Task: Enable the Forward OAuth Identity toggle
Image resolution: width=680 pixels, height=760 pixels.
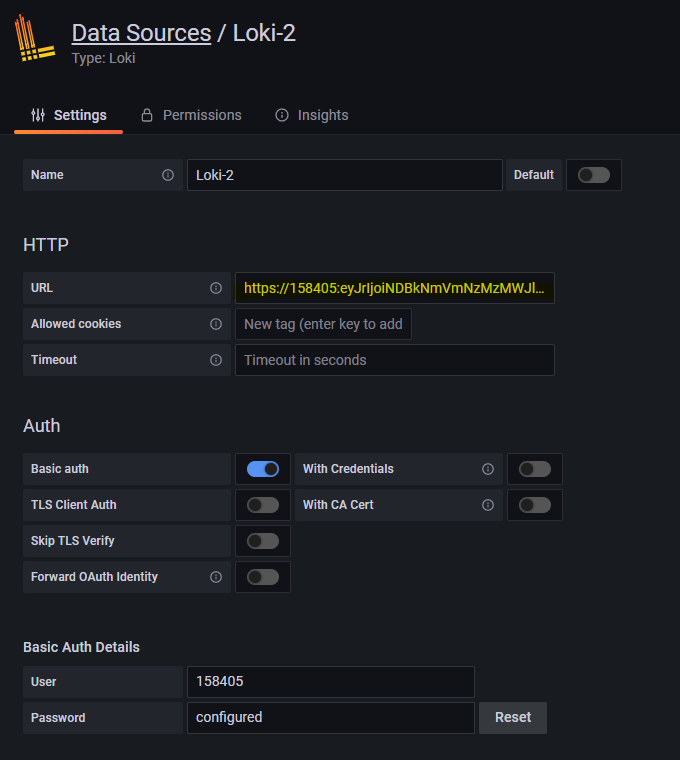Action: point(263,577)
